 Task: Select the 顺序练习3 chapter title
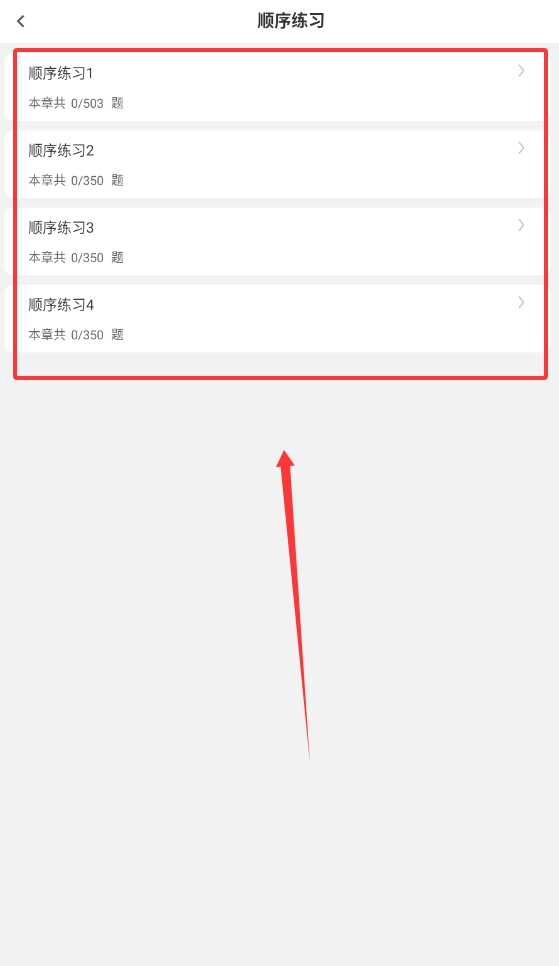pyautogui.click(x=61, y=227)
